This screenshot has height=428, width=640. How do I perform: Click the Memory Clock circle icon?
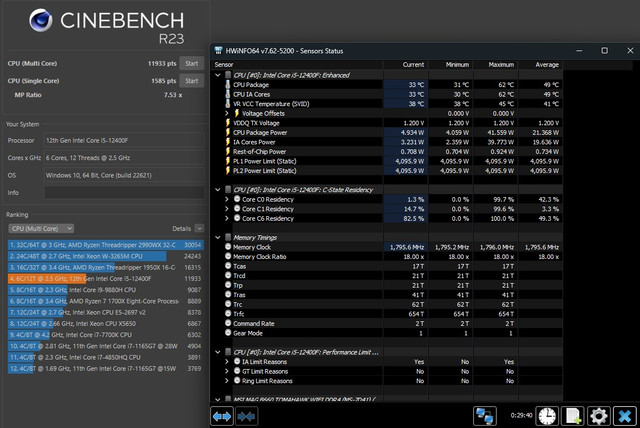tap(228, 246)
